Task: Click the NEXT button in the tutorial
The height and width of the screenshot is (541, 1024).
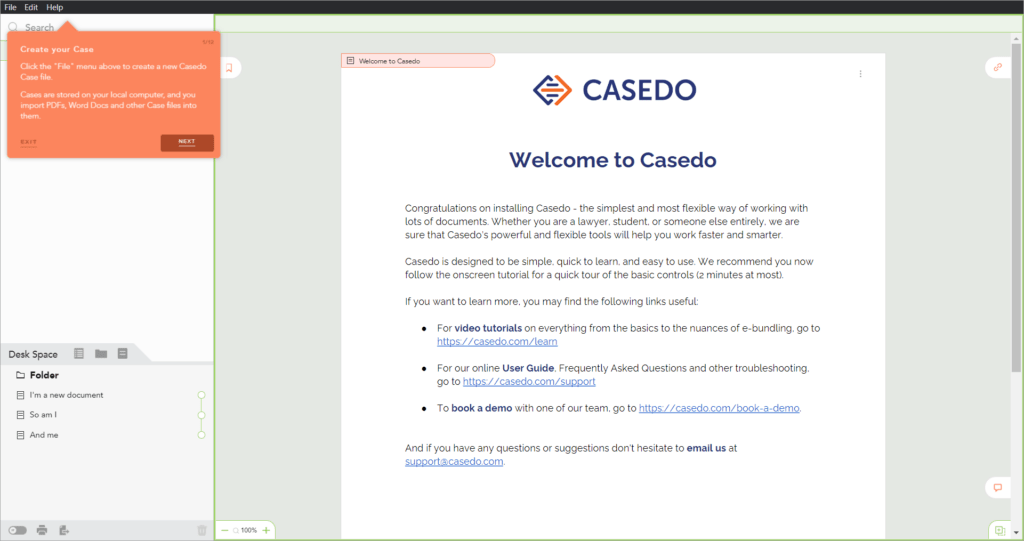Action: [x=187, y=142]
